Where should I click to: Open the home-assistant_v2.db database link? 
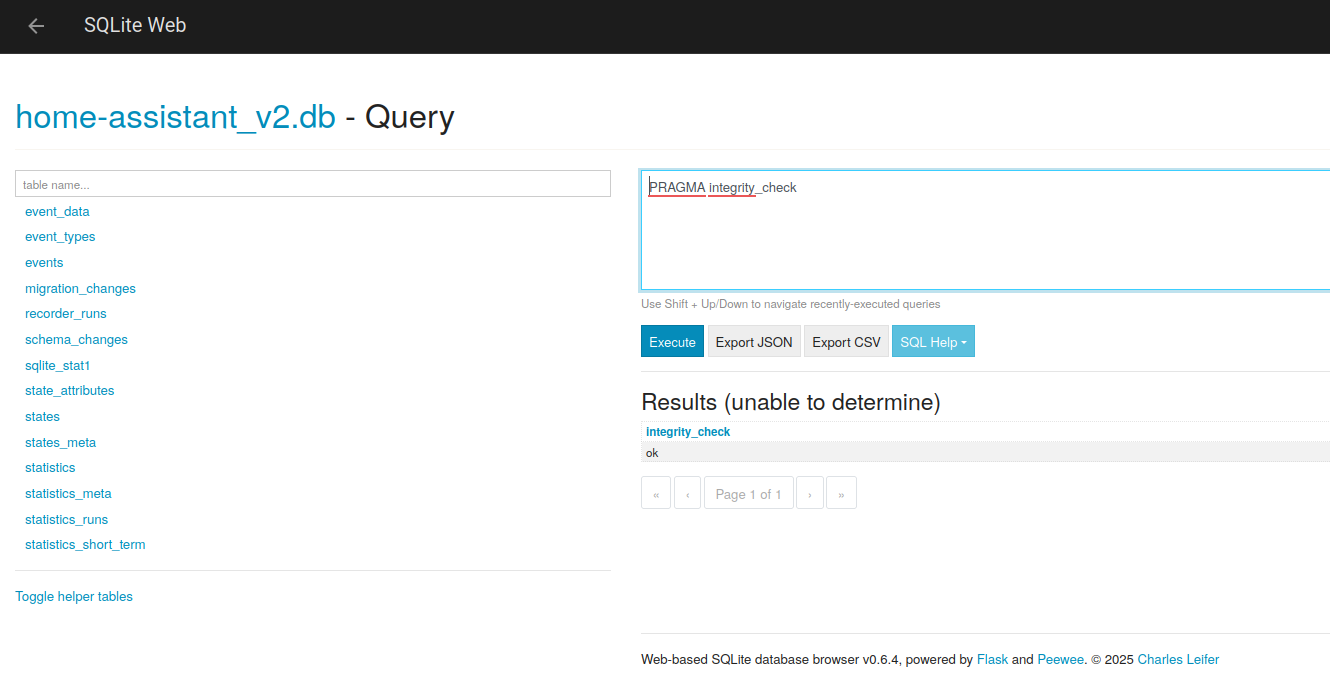[x=175, y=117]
